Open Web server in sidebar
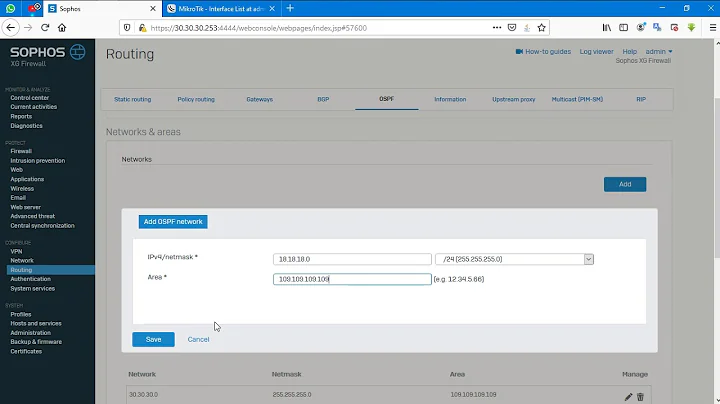 (x=26, y=207)
